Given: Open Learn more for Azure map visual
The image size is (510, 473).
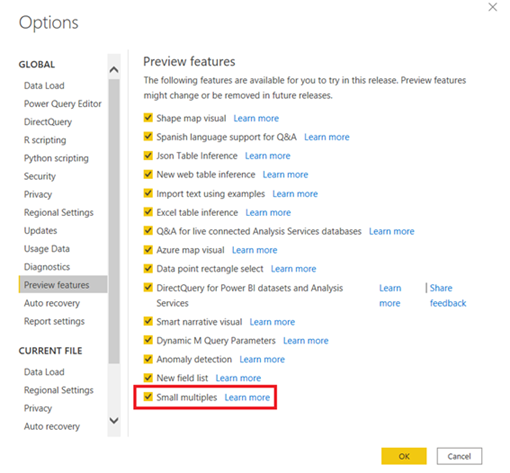Looking at the screenshot, I should pyautogui.click(x=255, y=250).
